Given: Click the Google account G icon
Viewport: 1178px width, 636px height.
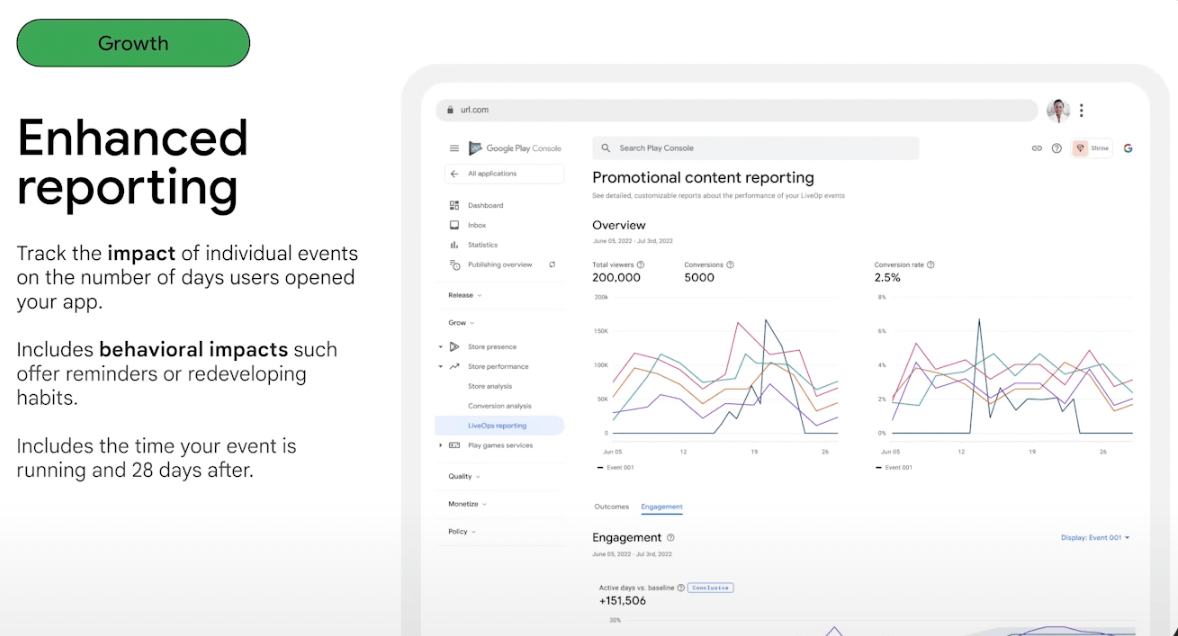Looking at the screenshot, I should point(1128,148).
